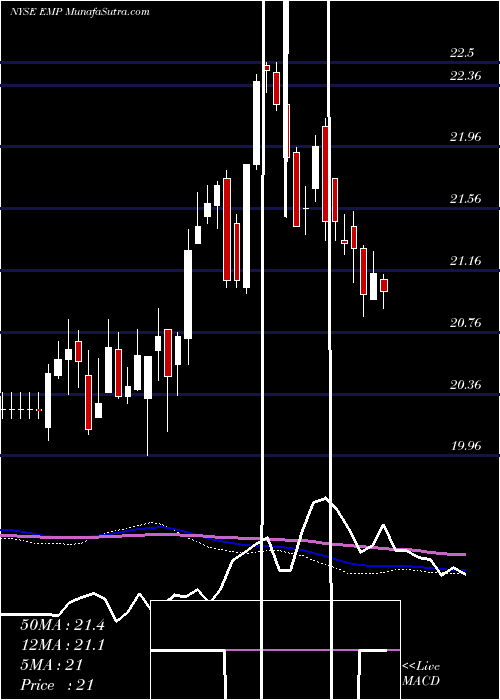Screen dimensions: 500x700
Task: Click the 22.36 price level label
Action: tap(466, 76)
